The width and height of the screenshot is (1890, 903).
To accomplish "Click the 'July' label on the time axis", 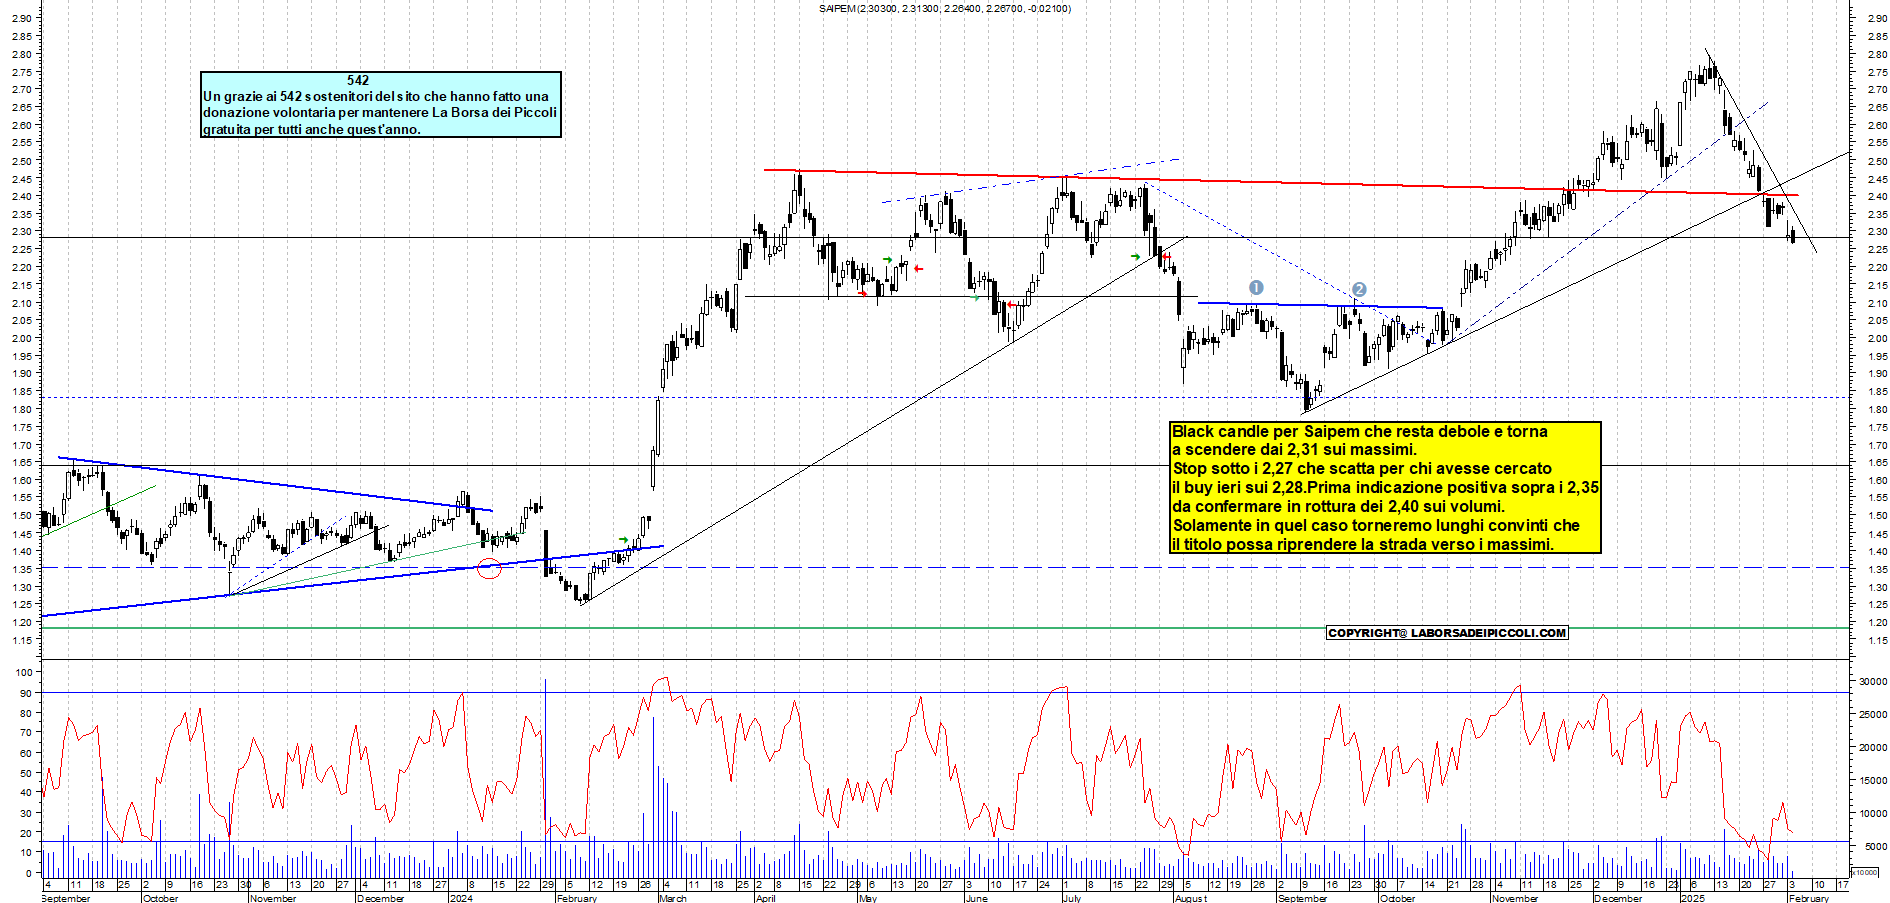I will [1072, 898].
